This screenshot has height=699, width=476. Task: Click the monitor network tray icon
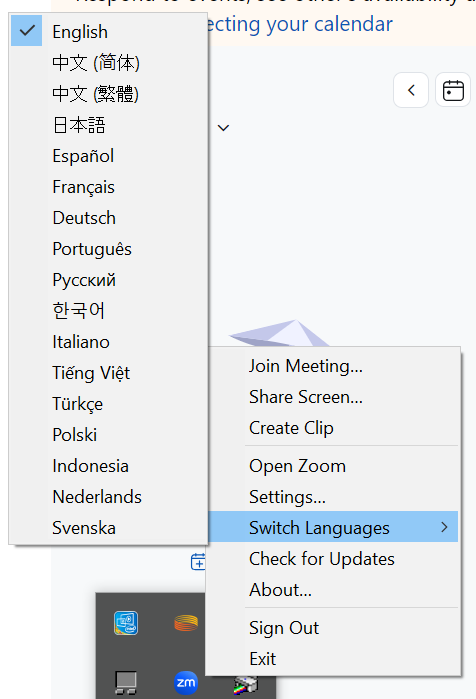(126, 683)
